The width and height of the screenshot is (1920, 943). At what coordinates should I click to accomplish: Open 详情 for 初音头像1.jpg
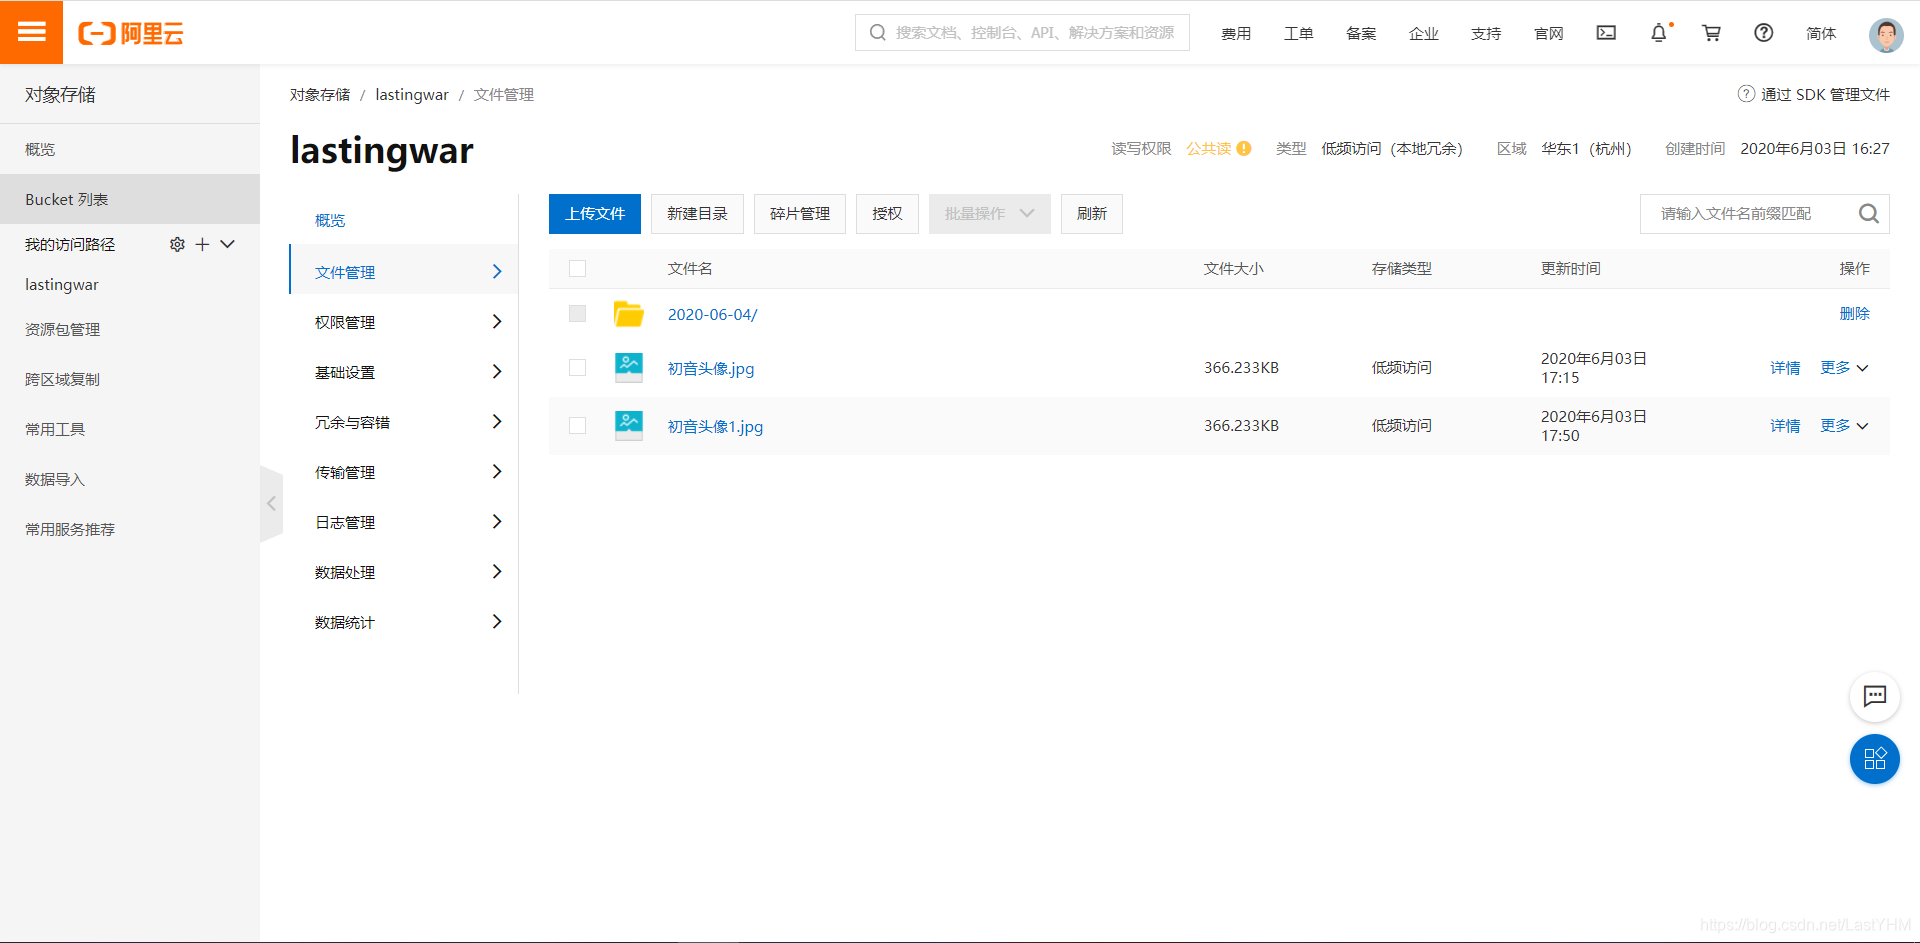pyautogui.click(x=1785, y=426)
